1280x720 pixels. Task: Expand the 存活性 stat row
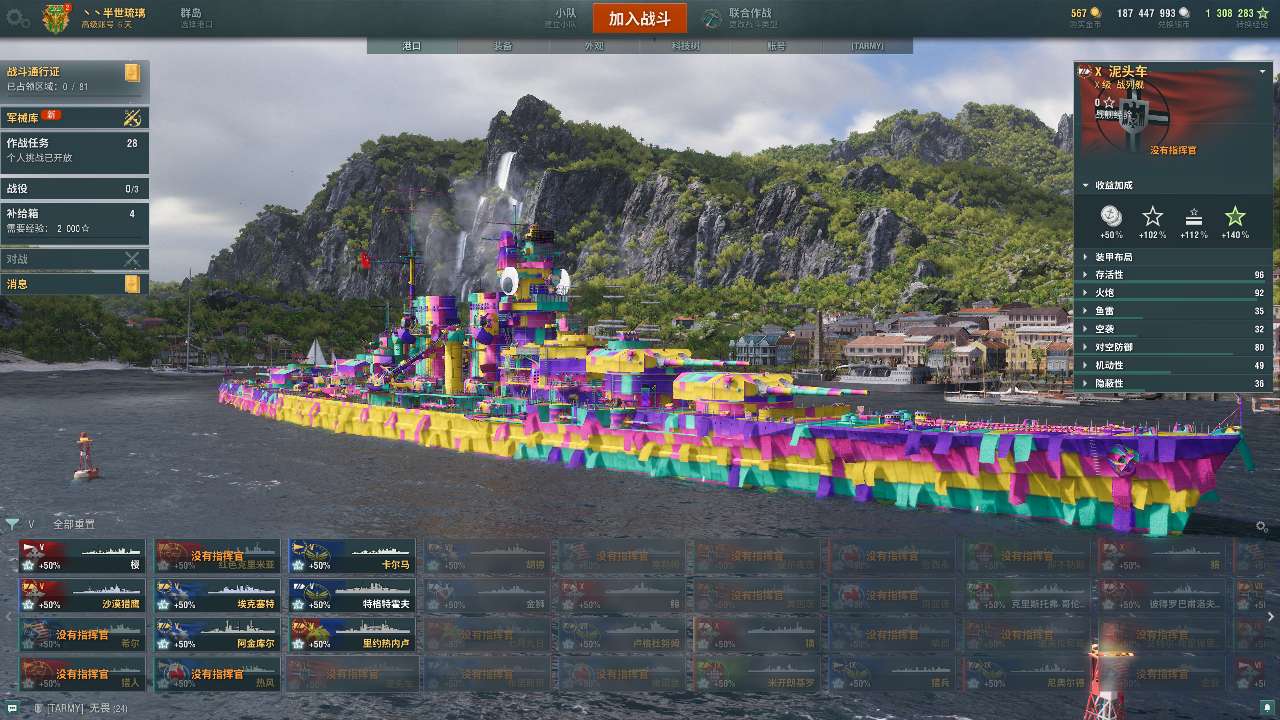tap(1175, 275)
